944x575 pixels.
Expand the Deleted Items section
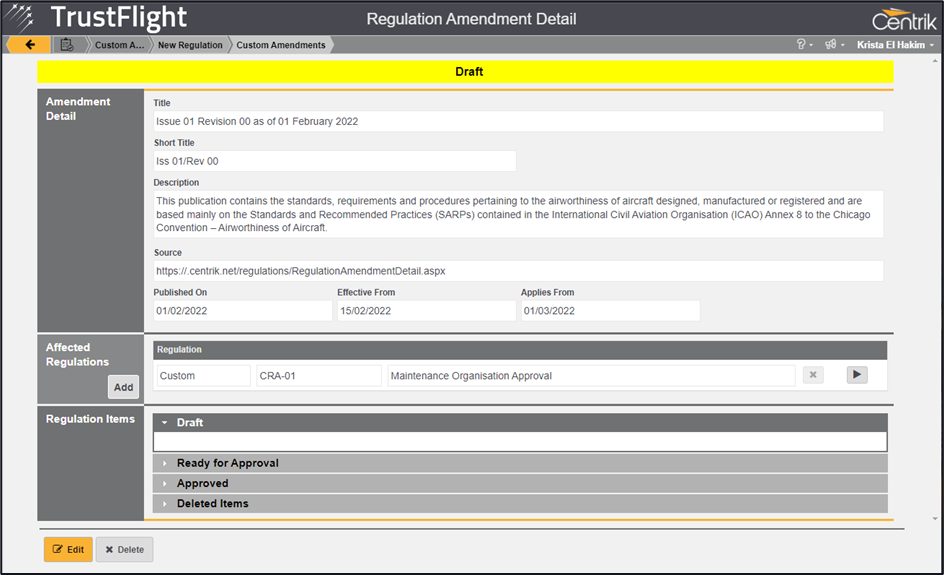tap(212, 503)
